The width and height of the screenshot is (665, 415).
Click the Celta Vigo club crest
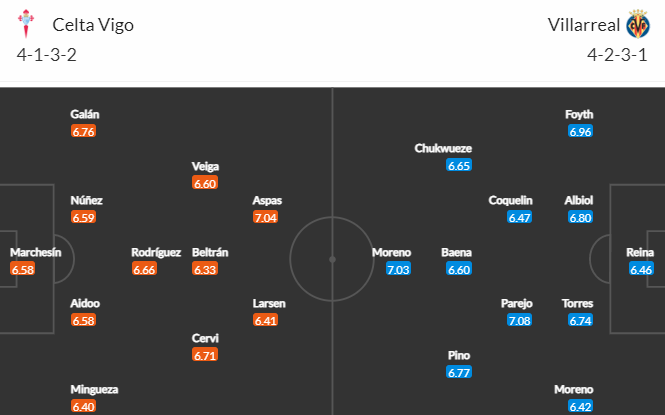(26, 24)
